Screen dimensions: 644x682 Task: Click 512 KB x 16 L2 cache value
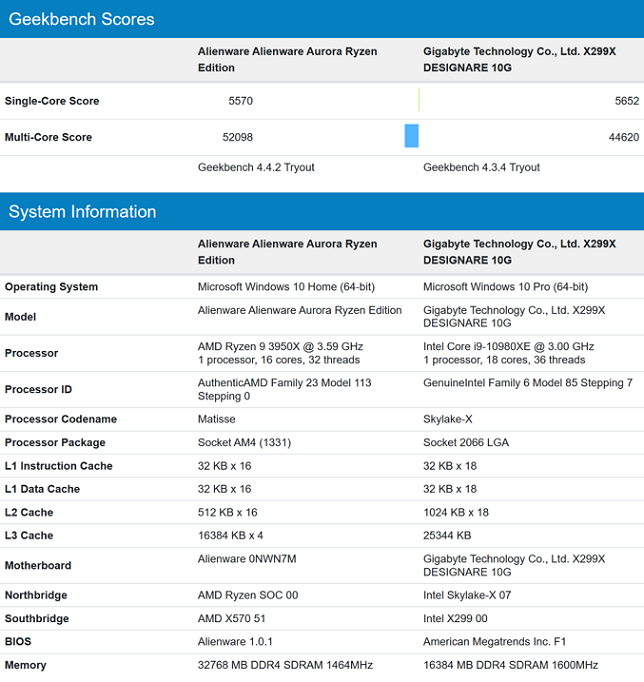[x=227, y=512]
